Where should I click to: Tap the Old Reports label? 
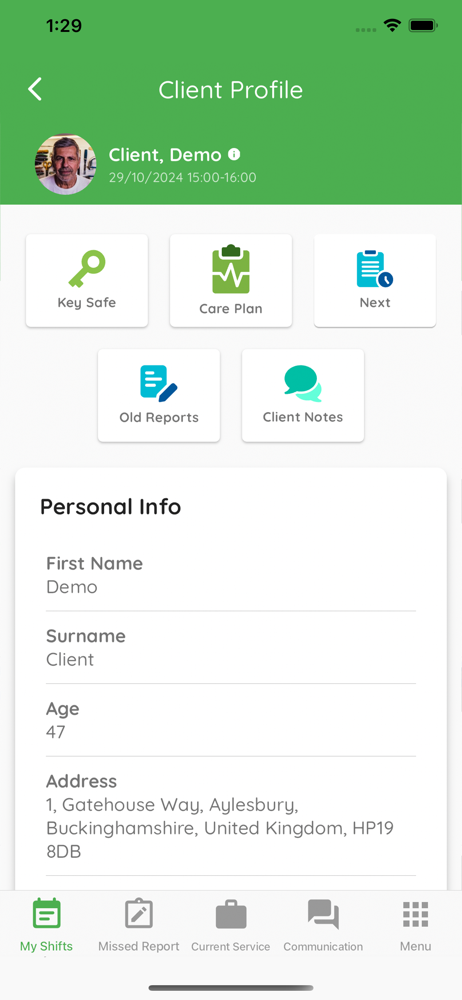[x=159, y=417]
